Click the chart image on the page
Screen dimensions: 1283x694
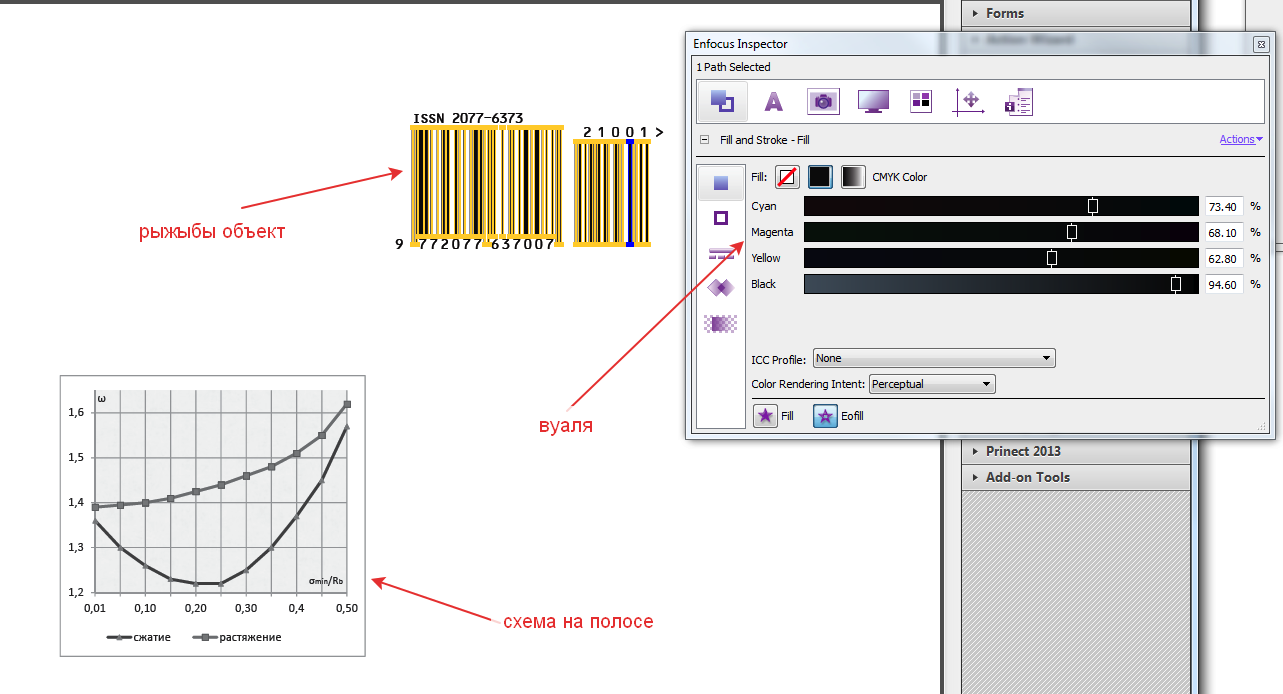[x=213, y=516]
